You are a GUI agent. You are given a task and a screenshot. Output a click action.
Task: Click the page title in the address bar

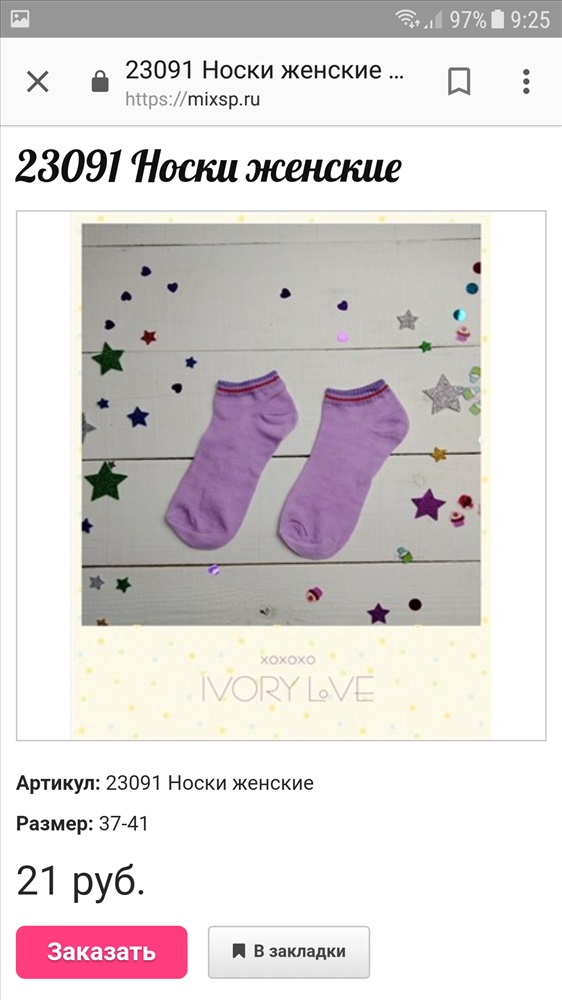click(x=264, y=71)
